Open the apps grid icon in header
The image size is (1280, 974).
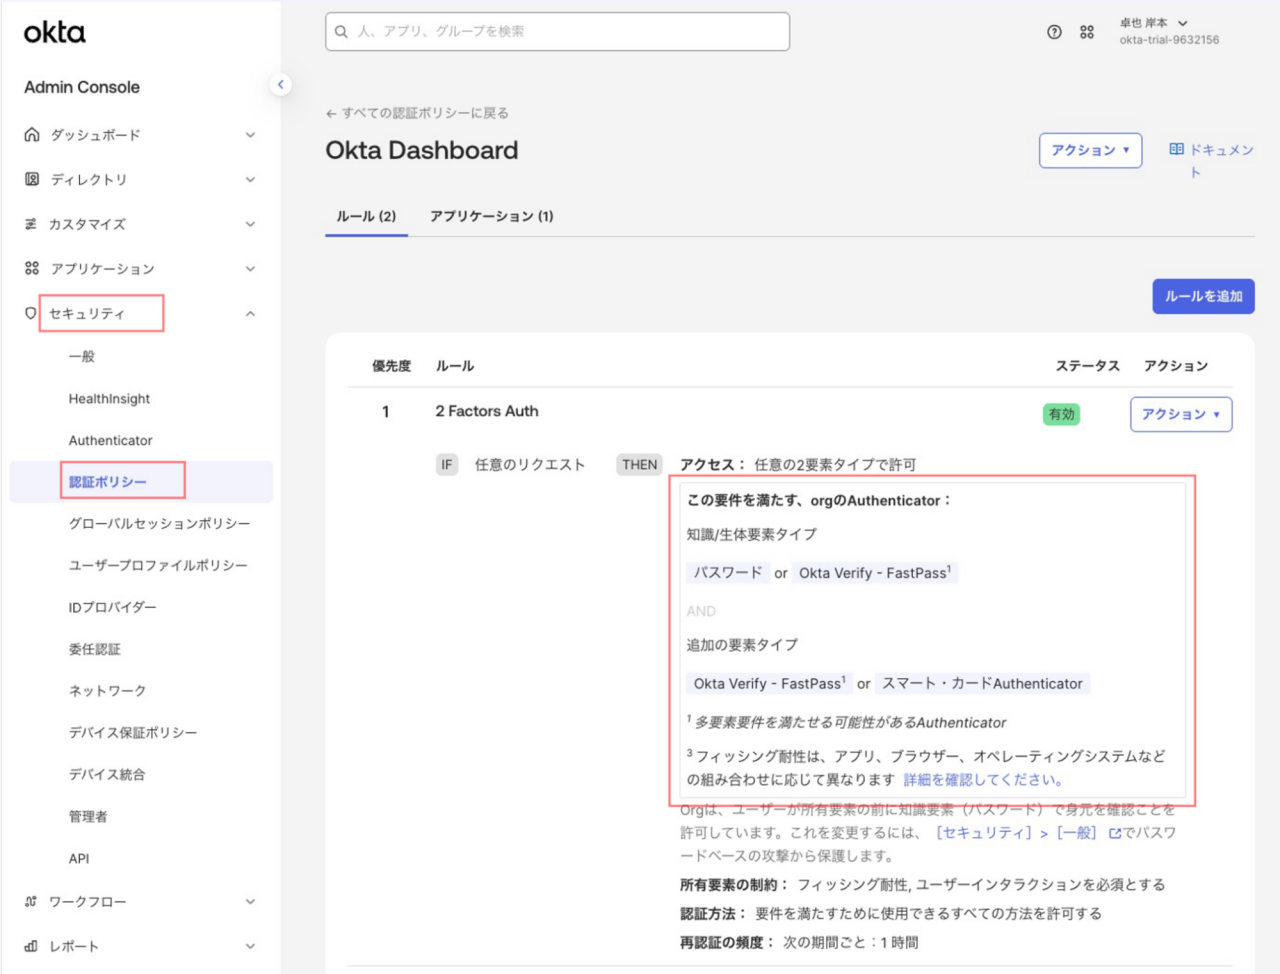pos(1087,32)
